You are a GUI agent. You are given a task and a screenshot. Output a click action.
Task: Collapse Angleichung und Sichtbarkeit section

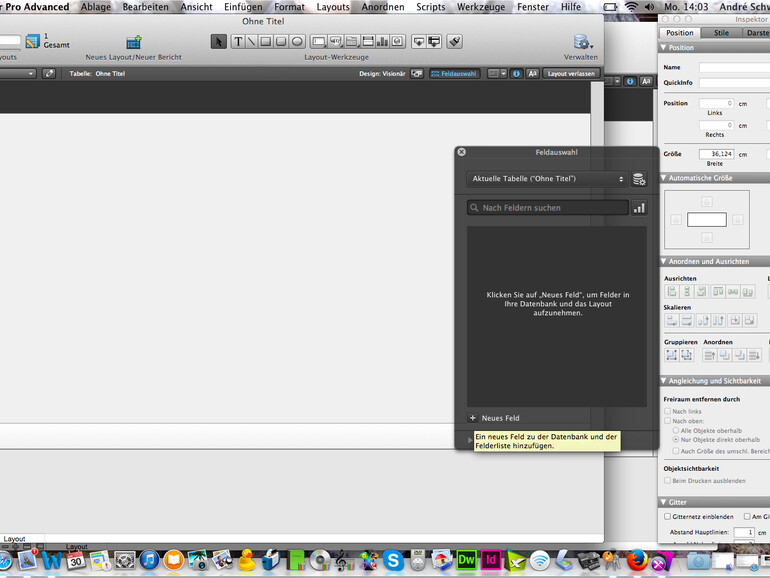point(664,381)
